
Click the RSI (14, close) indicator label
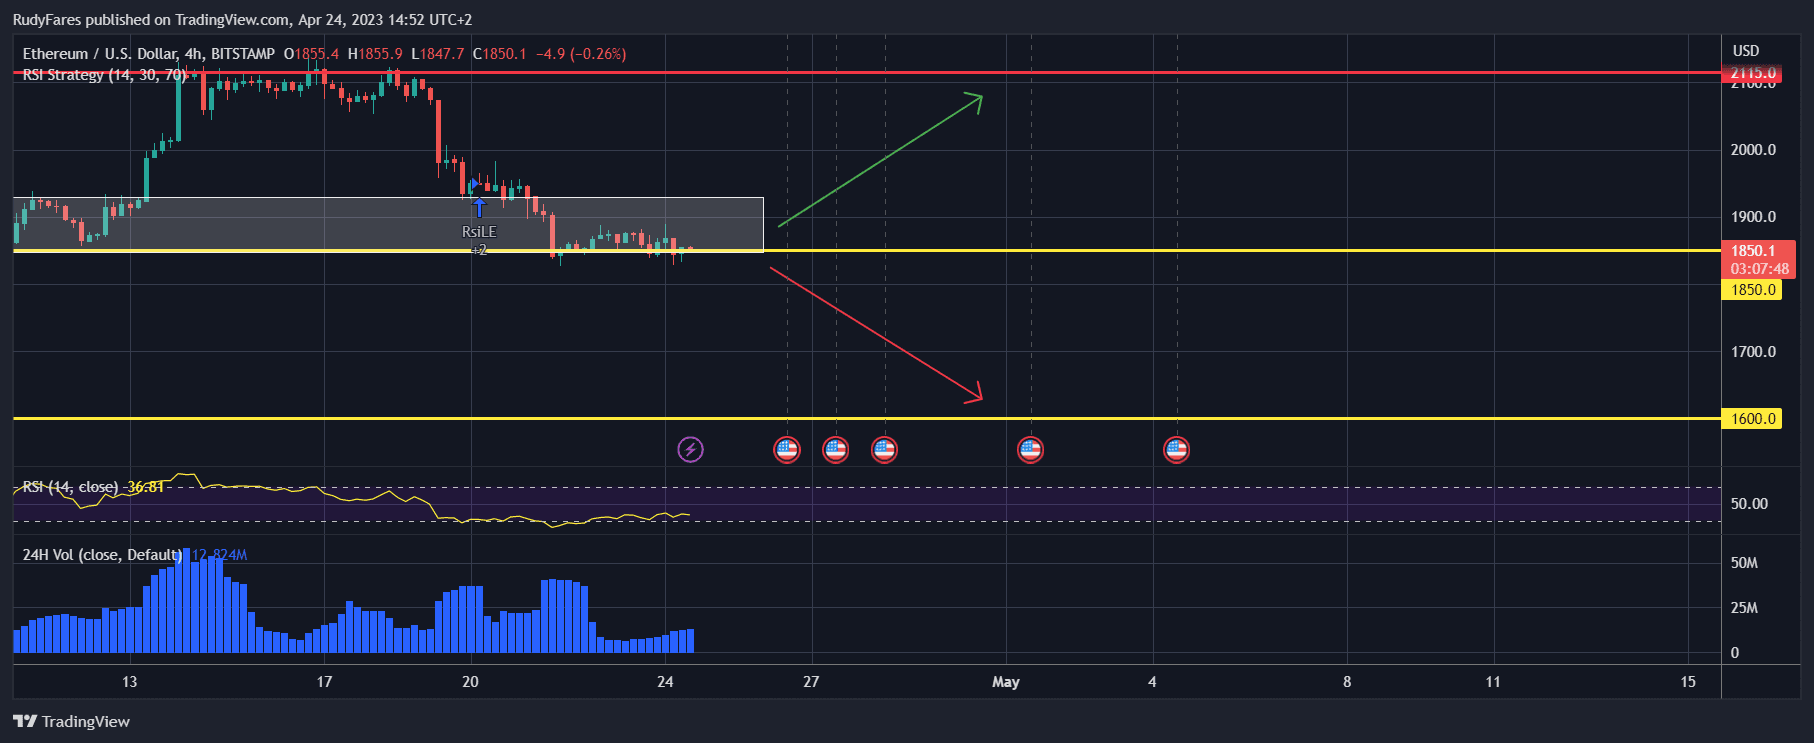coord(70,487)
